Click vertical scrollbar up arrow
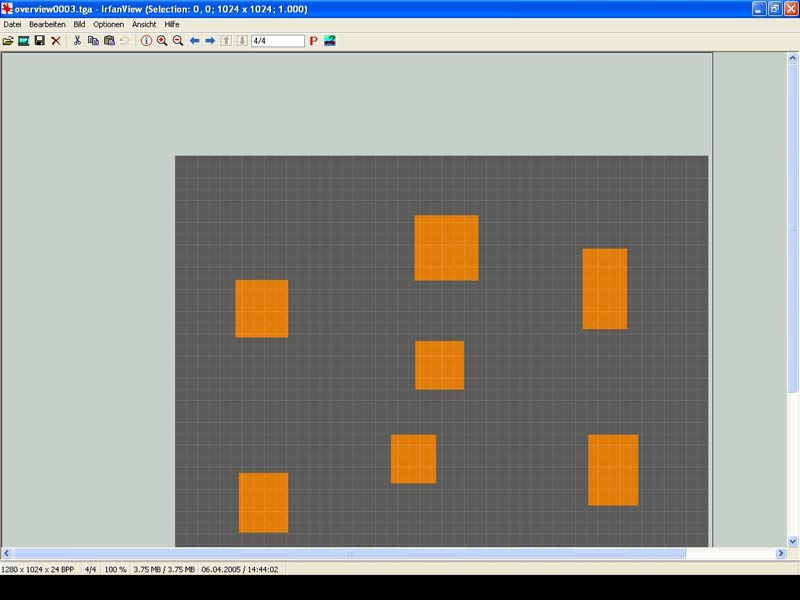 point(792,58)
